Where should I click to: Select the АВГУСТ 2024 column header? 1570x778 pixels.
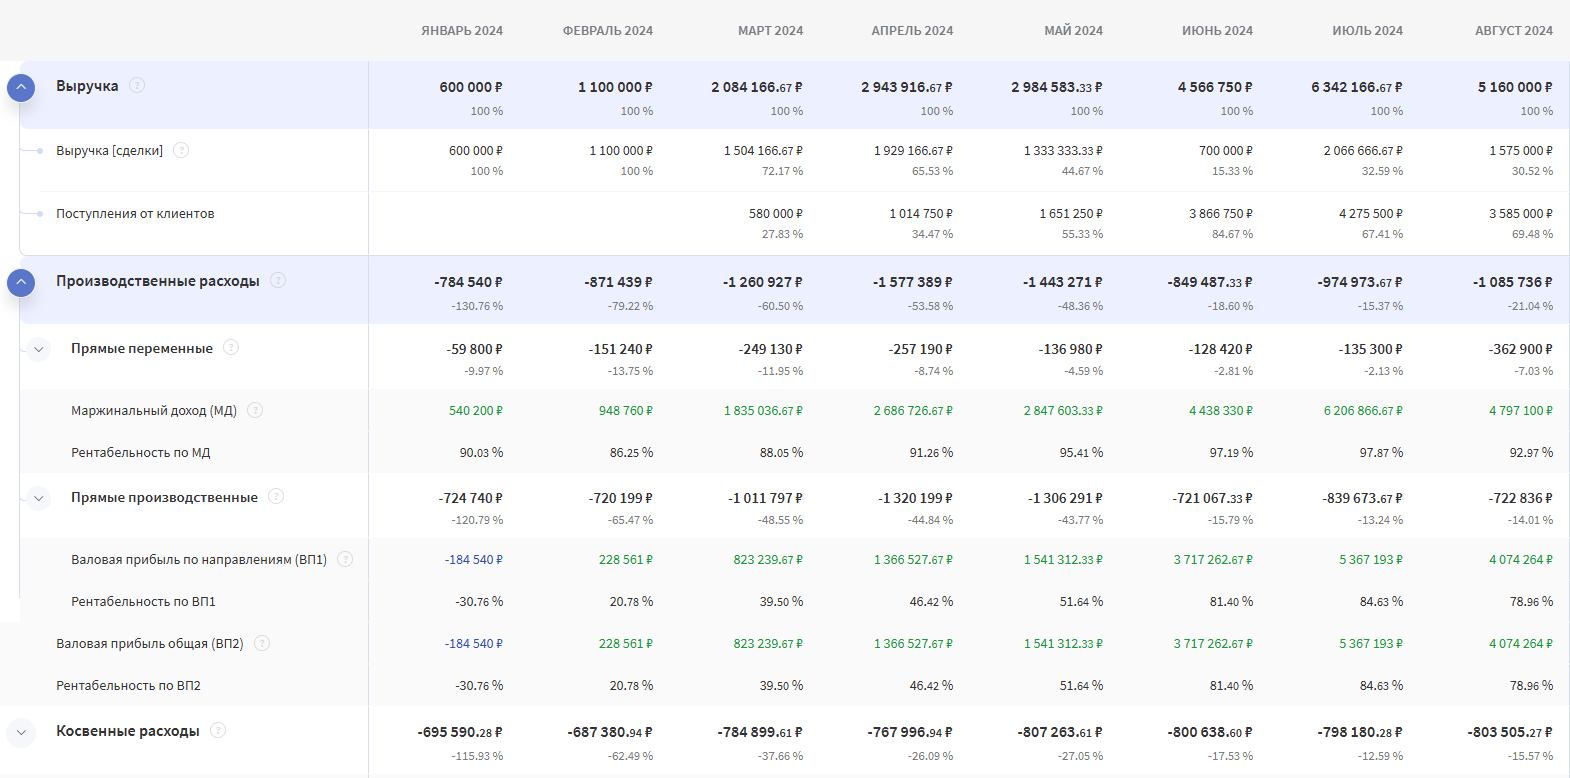[x=1513, y=31]
